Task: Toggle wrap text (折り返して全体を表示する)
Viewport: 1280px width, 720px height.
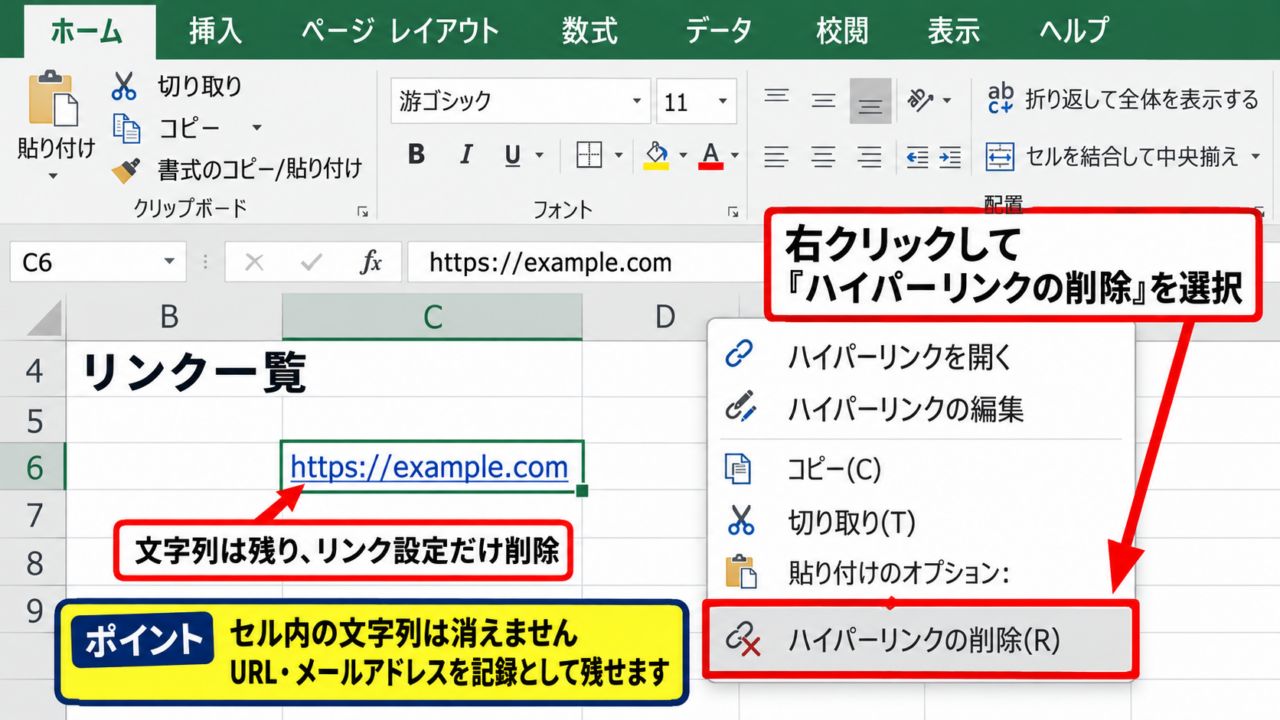Action: pyautogui.click(x=1123, y=99)
